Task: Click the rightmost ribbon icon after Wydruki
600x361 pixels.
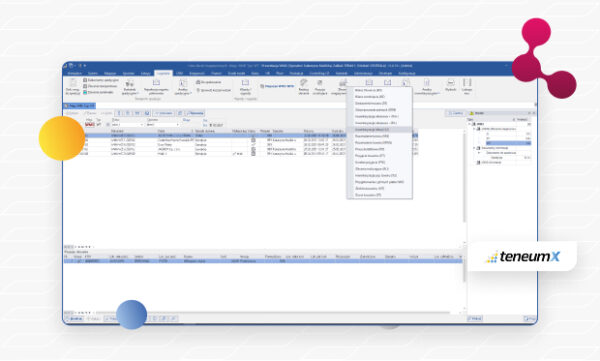Action: click(467, 83)
